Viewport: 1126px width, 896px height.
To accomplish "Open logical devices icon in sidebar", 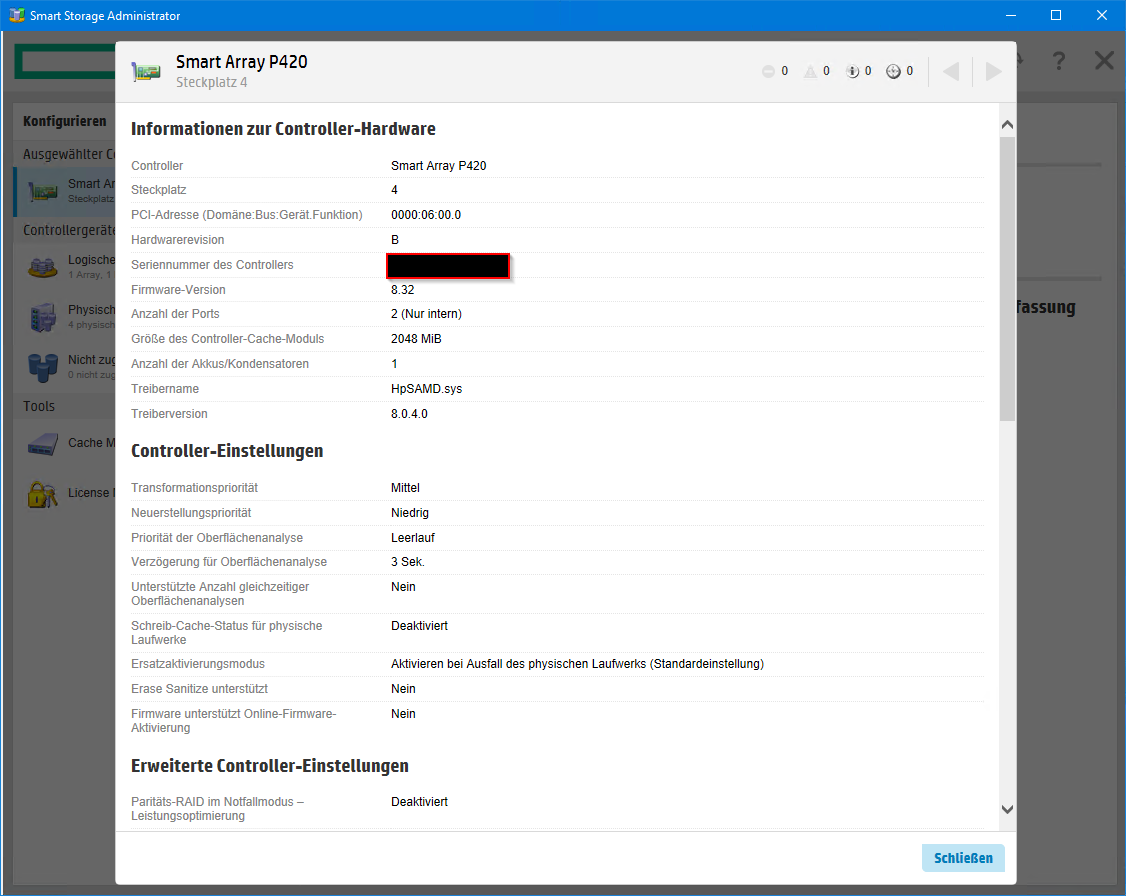I will (x=42, y=267).
